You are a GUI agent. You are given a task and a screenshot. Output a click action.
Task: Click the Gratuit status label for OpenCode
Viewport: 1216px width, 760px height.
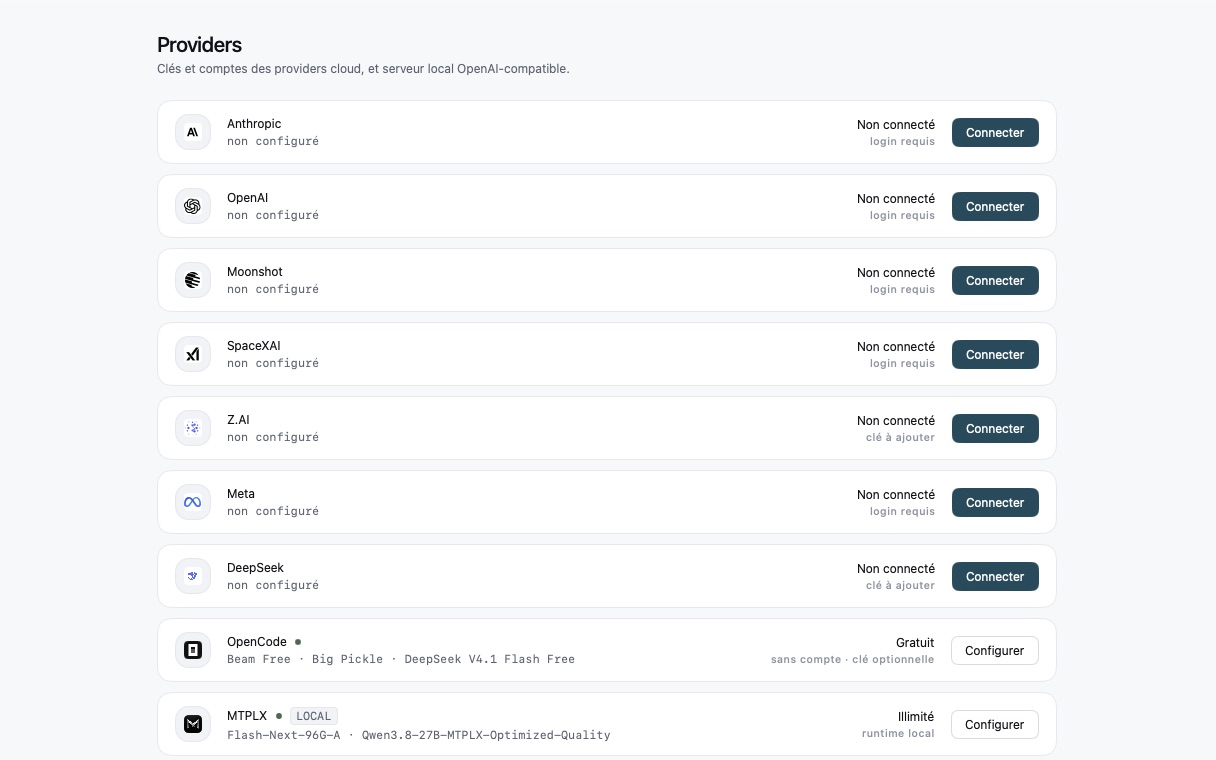tap(915, 643)
